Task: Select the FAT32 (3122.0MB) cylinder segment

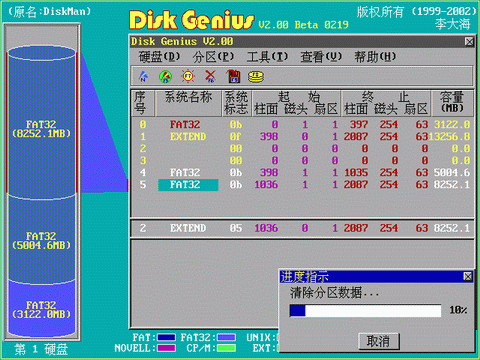Action: pyautogui.click(x=42, y=310)
